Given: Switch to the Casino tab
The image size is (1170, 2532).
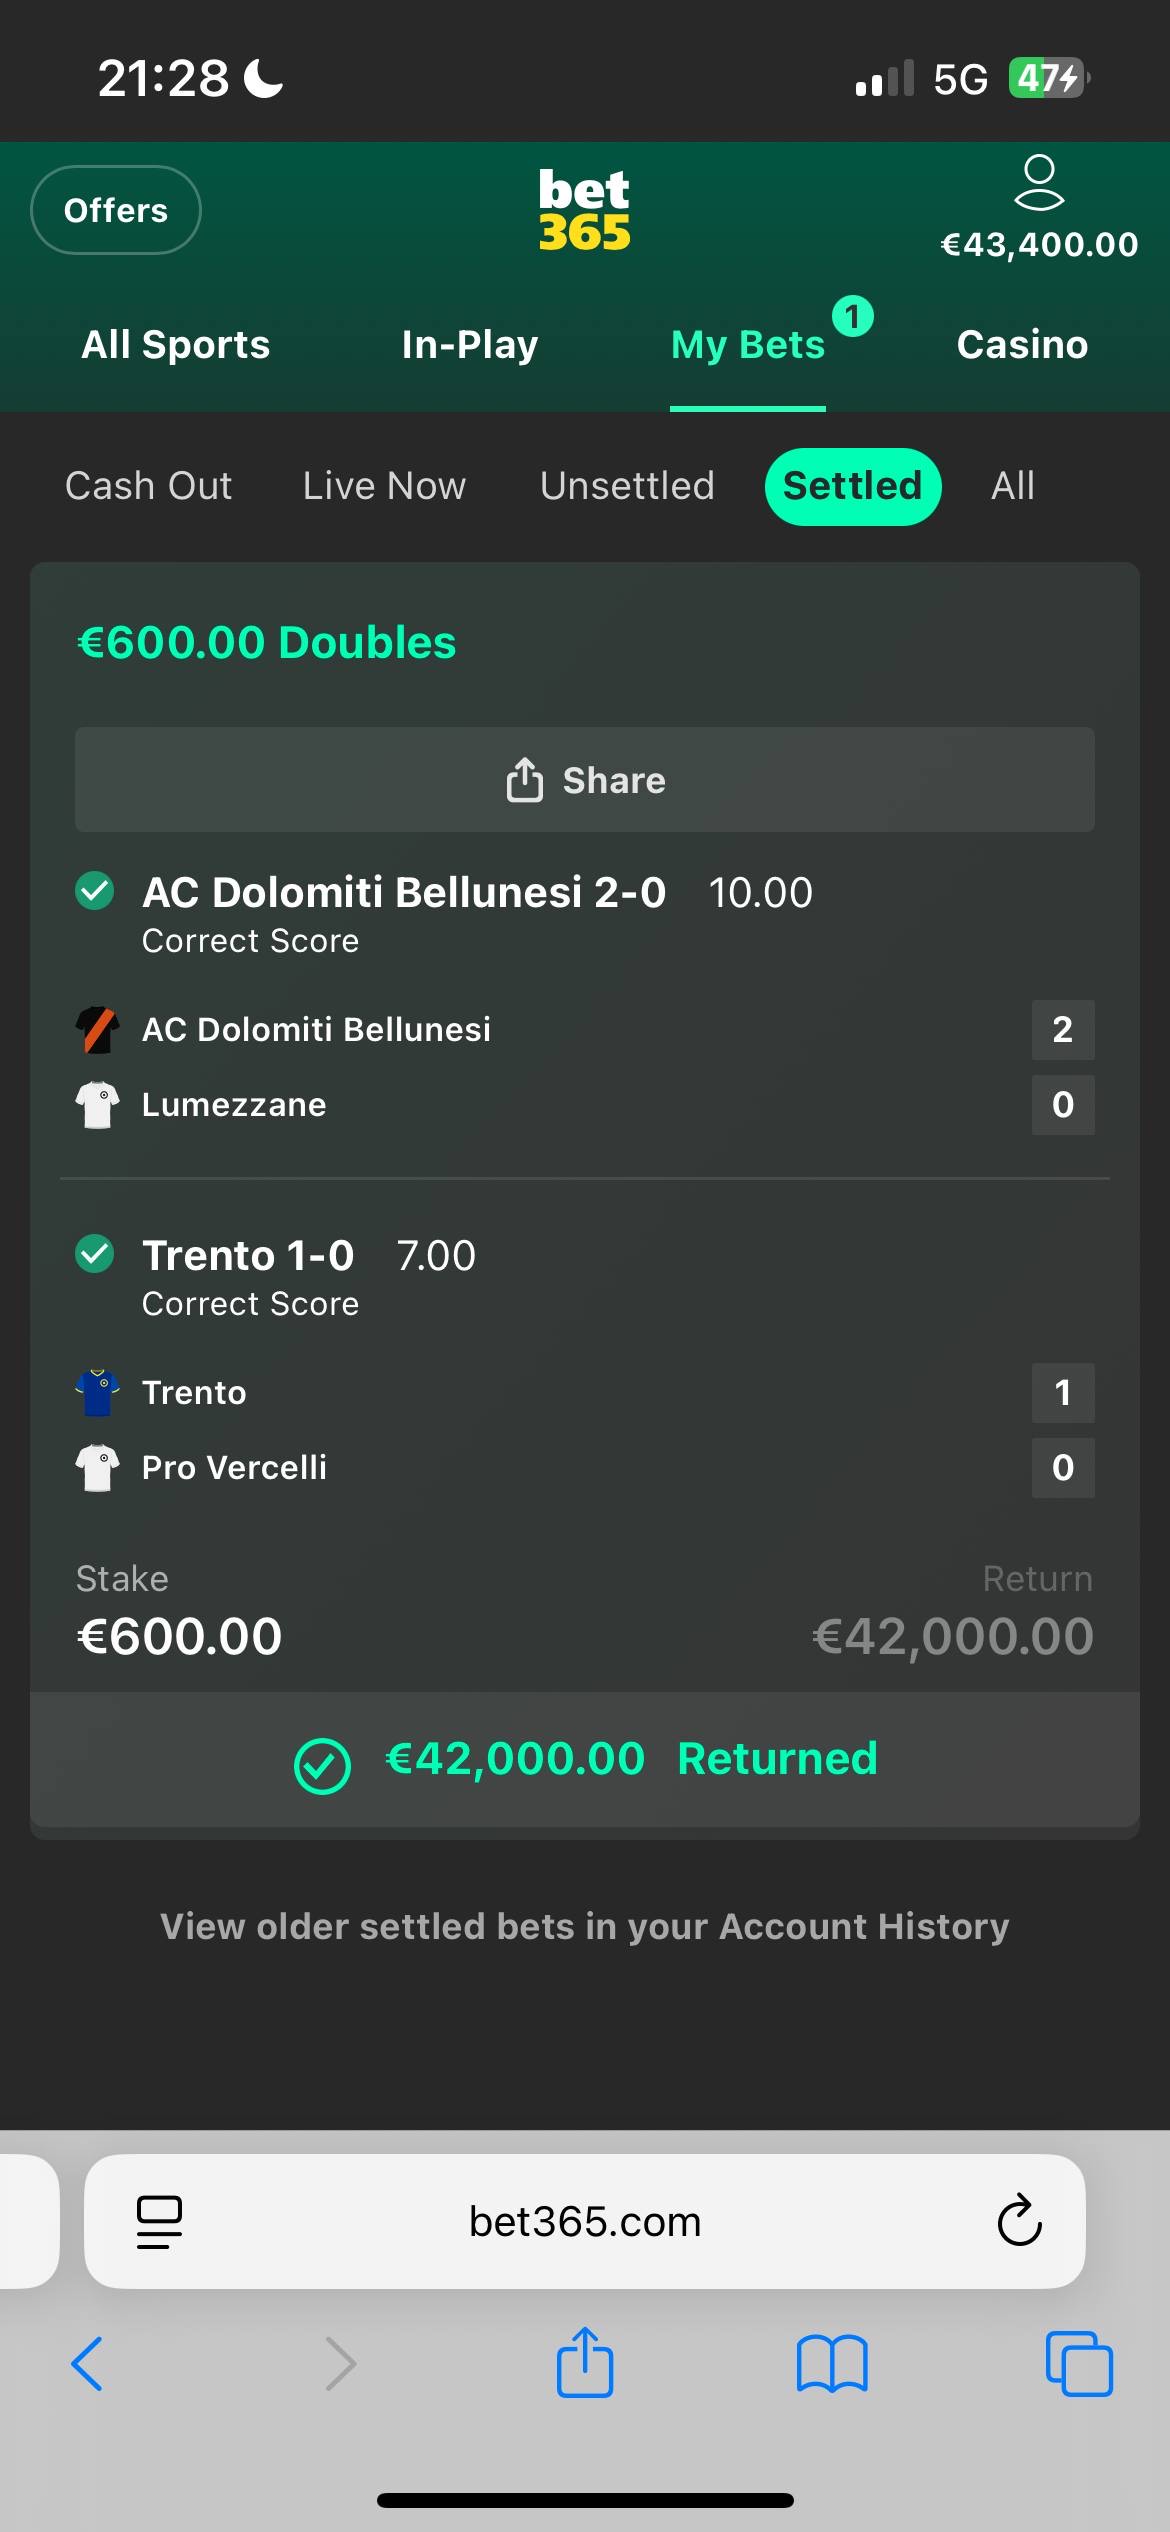Looking at the screenshot, I should (1021, 345).
